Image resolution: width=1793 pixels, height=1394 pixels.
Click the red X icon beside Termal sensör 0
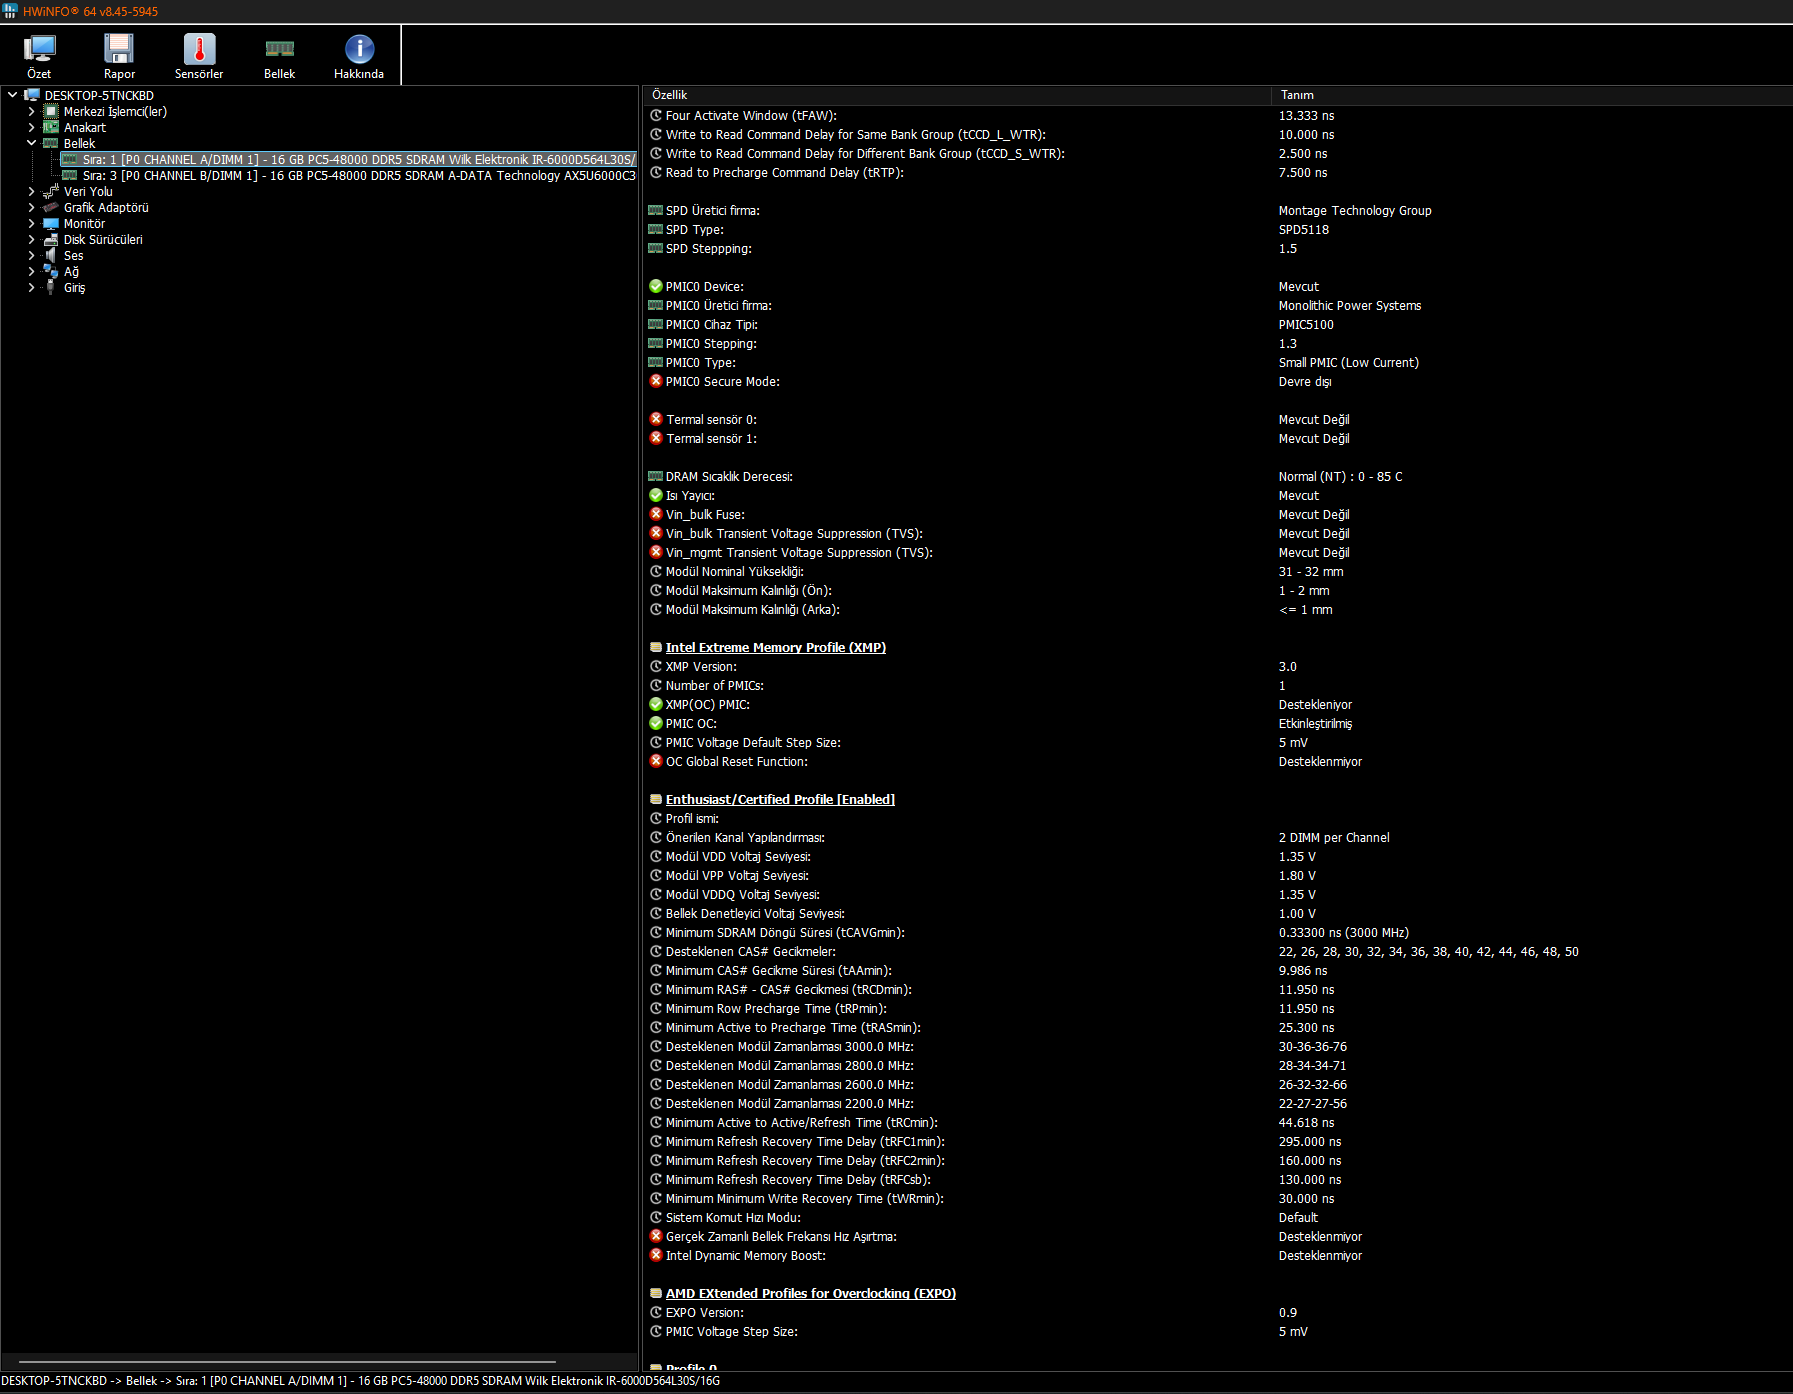coord(656,419)
